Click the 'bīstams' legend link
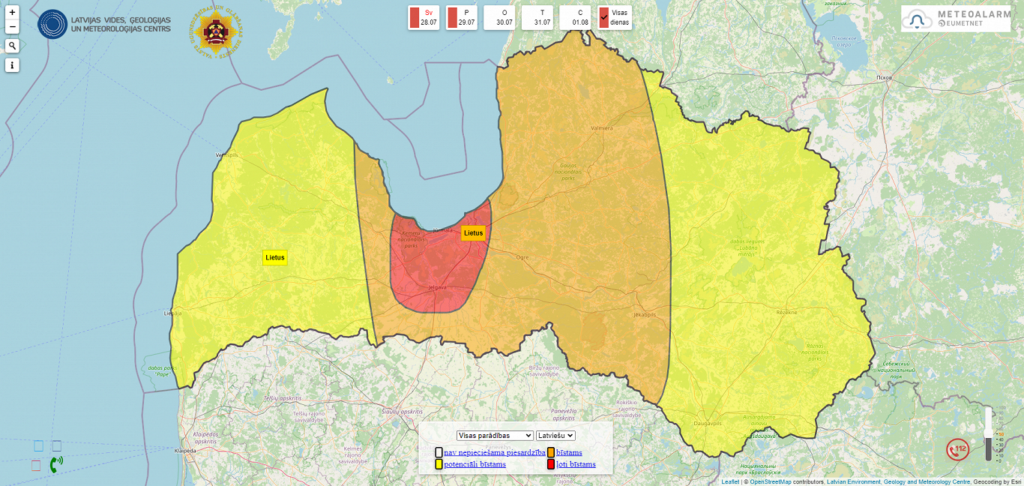 point(569,452)
